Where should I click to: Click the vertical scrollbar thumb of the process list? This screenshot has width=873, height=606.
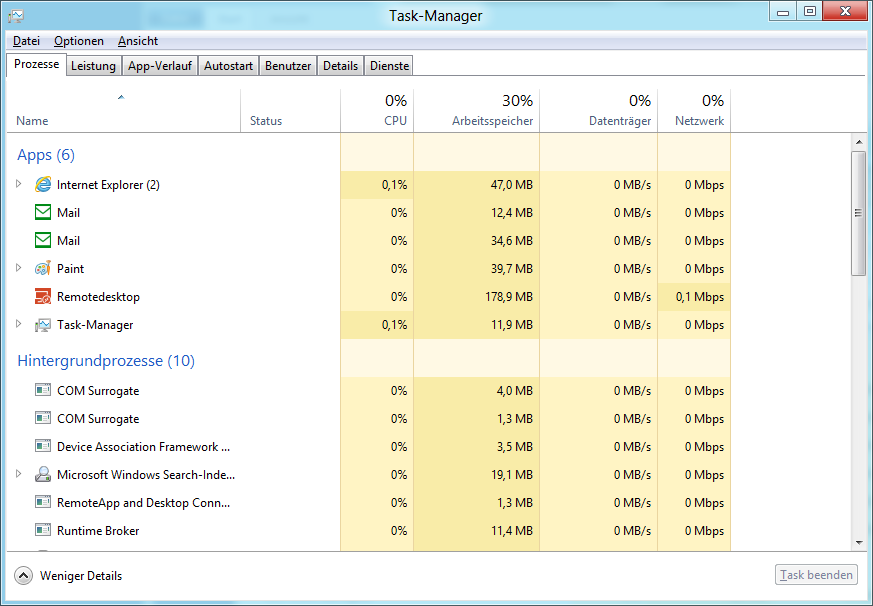pos(859,213)
